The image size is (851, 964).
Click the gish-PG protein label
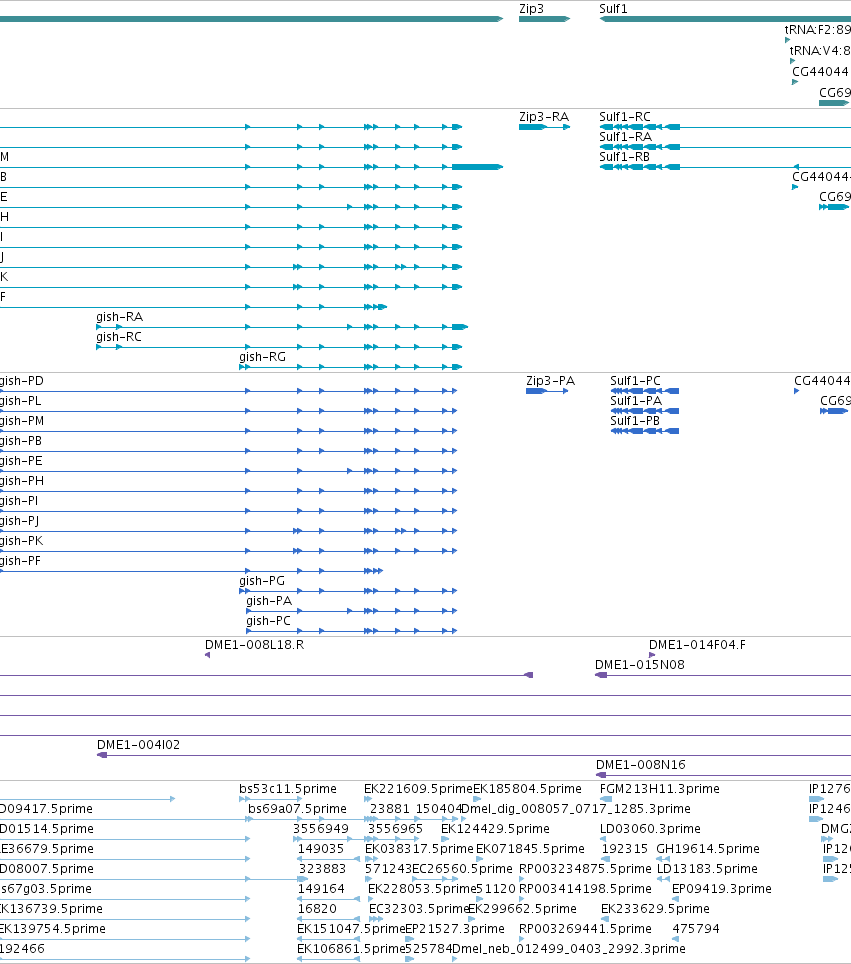pos(262,581)
